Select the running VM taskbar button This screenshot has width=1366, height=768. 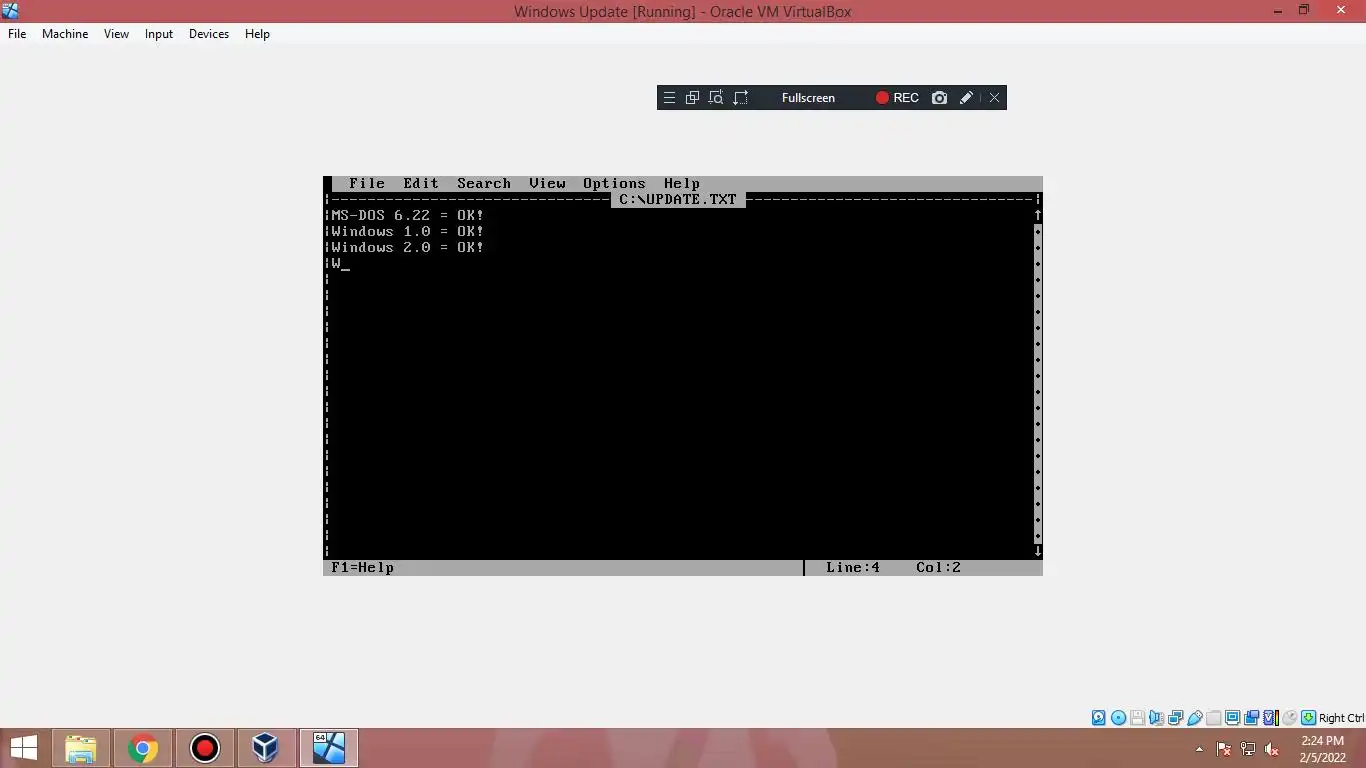point(328,748)
